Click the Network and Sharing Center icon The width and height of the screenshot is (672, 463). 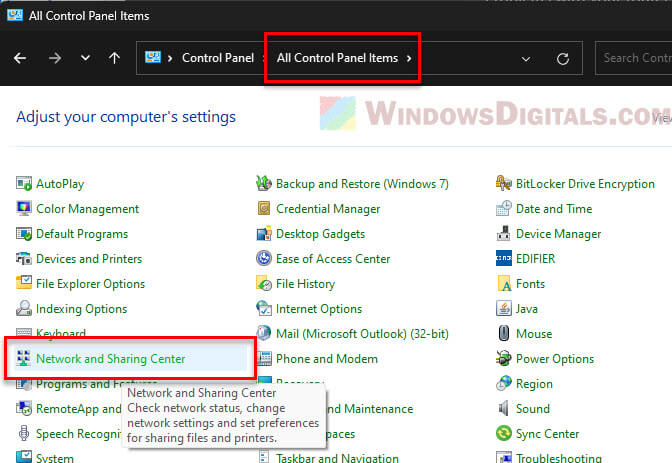[24, 358]
